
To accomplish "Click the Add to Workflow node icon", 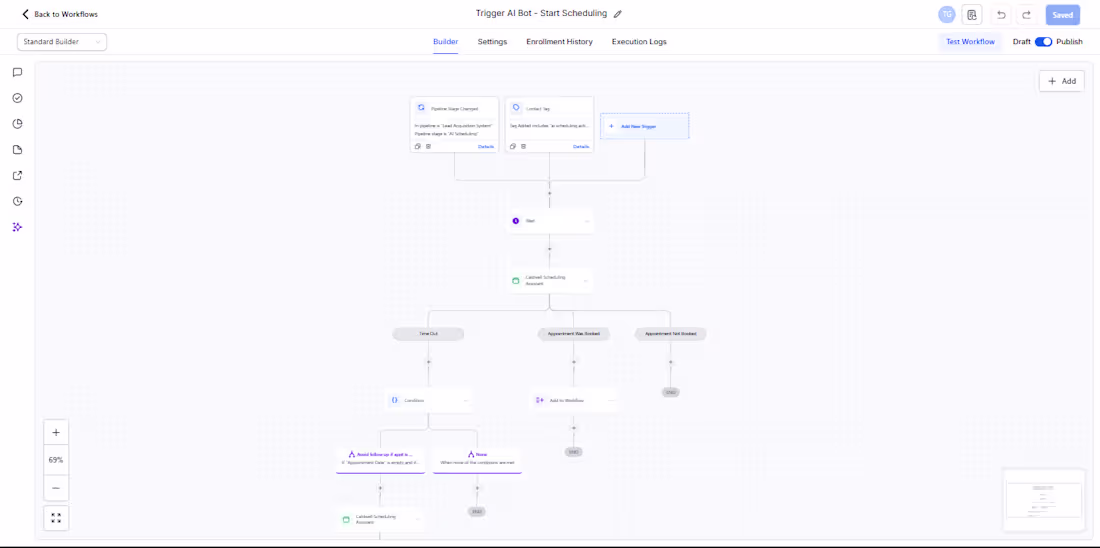I will pos(539,400).
